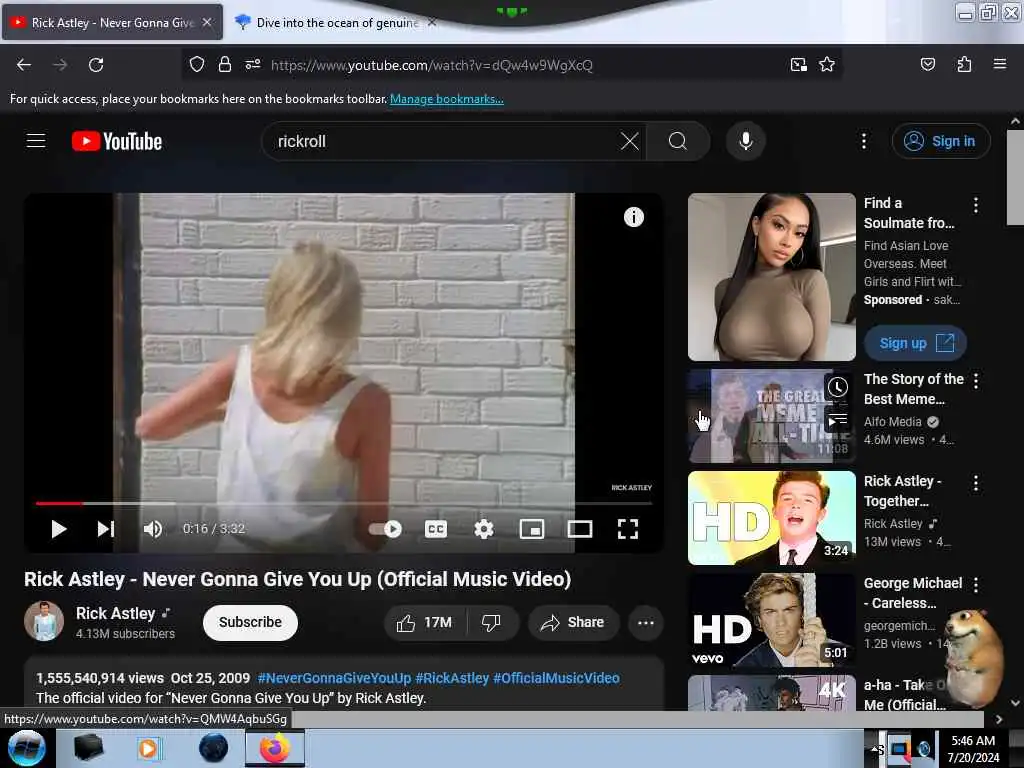Open George Michael Careless Whisper thumbnail
The width and height of the screenshot is (1024, 768).
click(x=772, y=620)
